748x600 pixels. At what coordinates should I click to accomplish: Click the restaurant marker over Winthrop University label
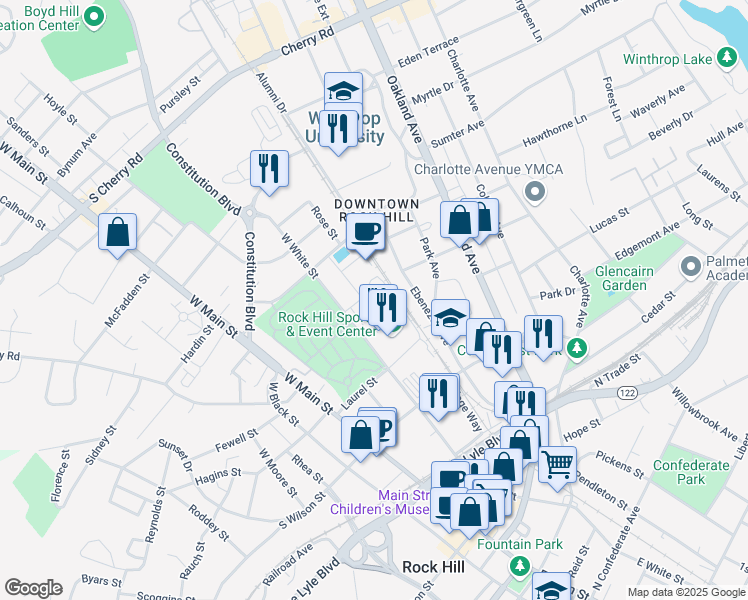click(x=338, y=131)
